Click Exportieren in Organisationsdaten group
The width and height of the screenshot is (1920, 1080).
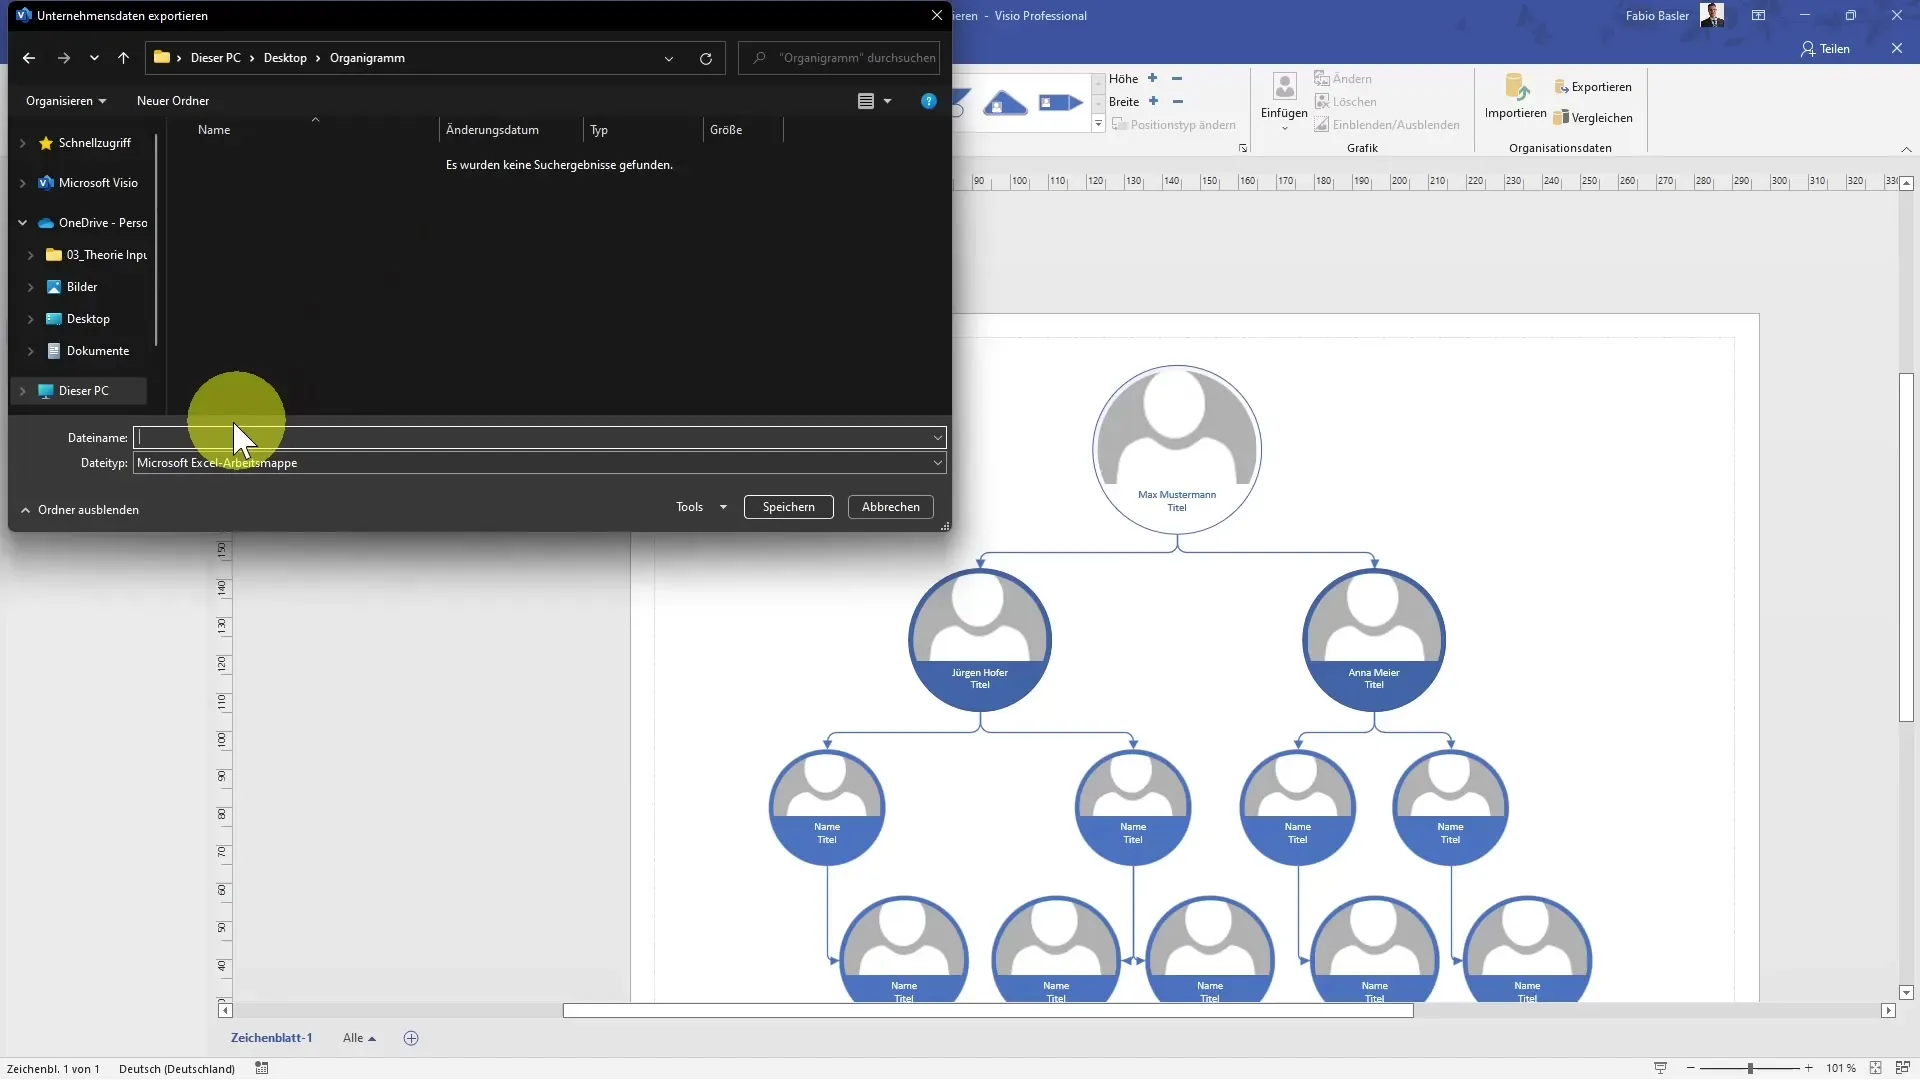(1593, 87)
